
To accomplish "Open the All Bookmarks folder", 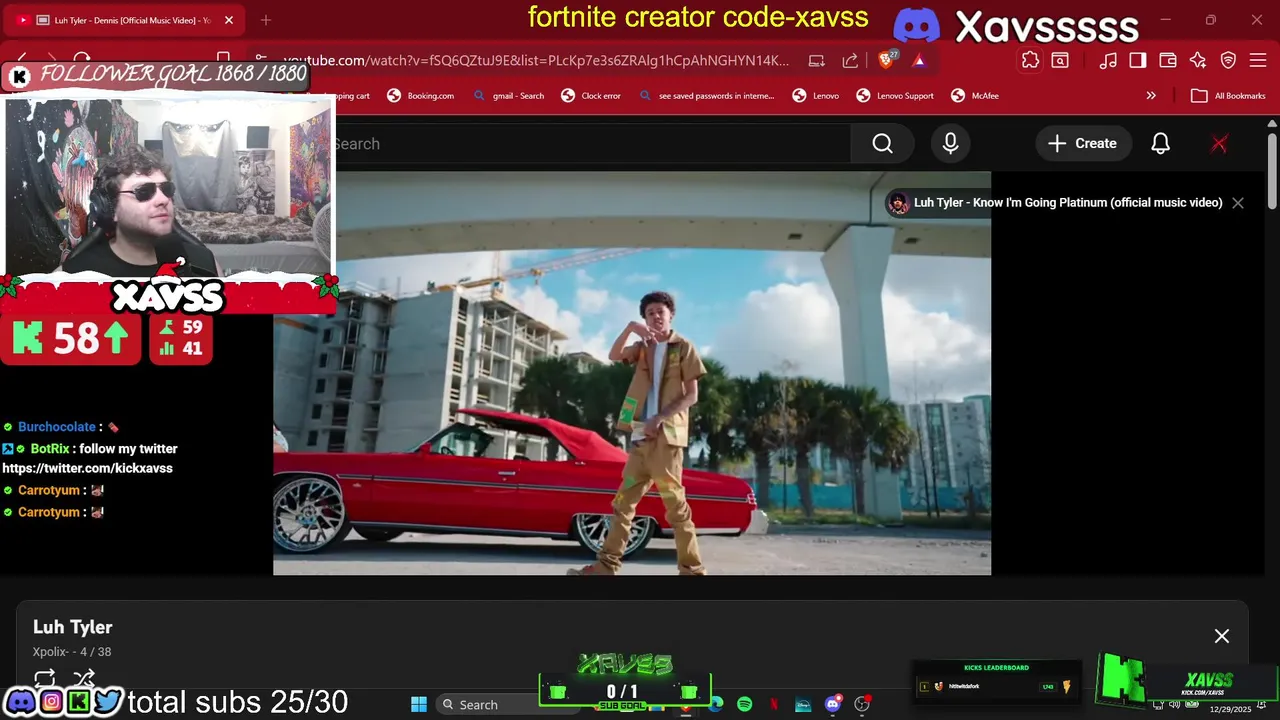I will tap(1229, 96).
